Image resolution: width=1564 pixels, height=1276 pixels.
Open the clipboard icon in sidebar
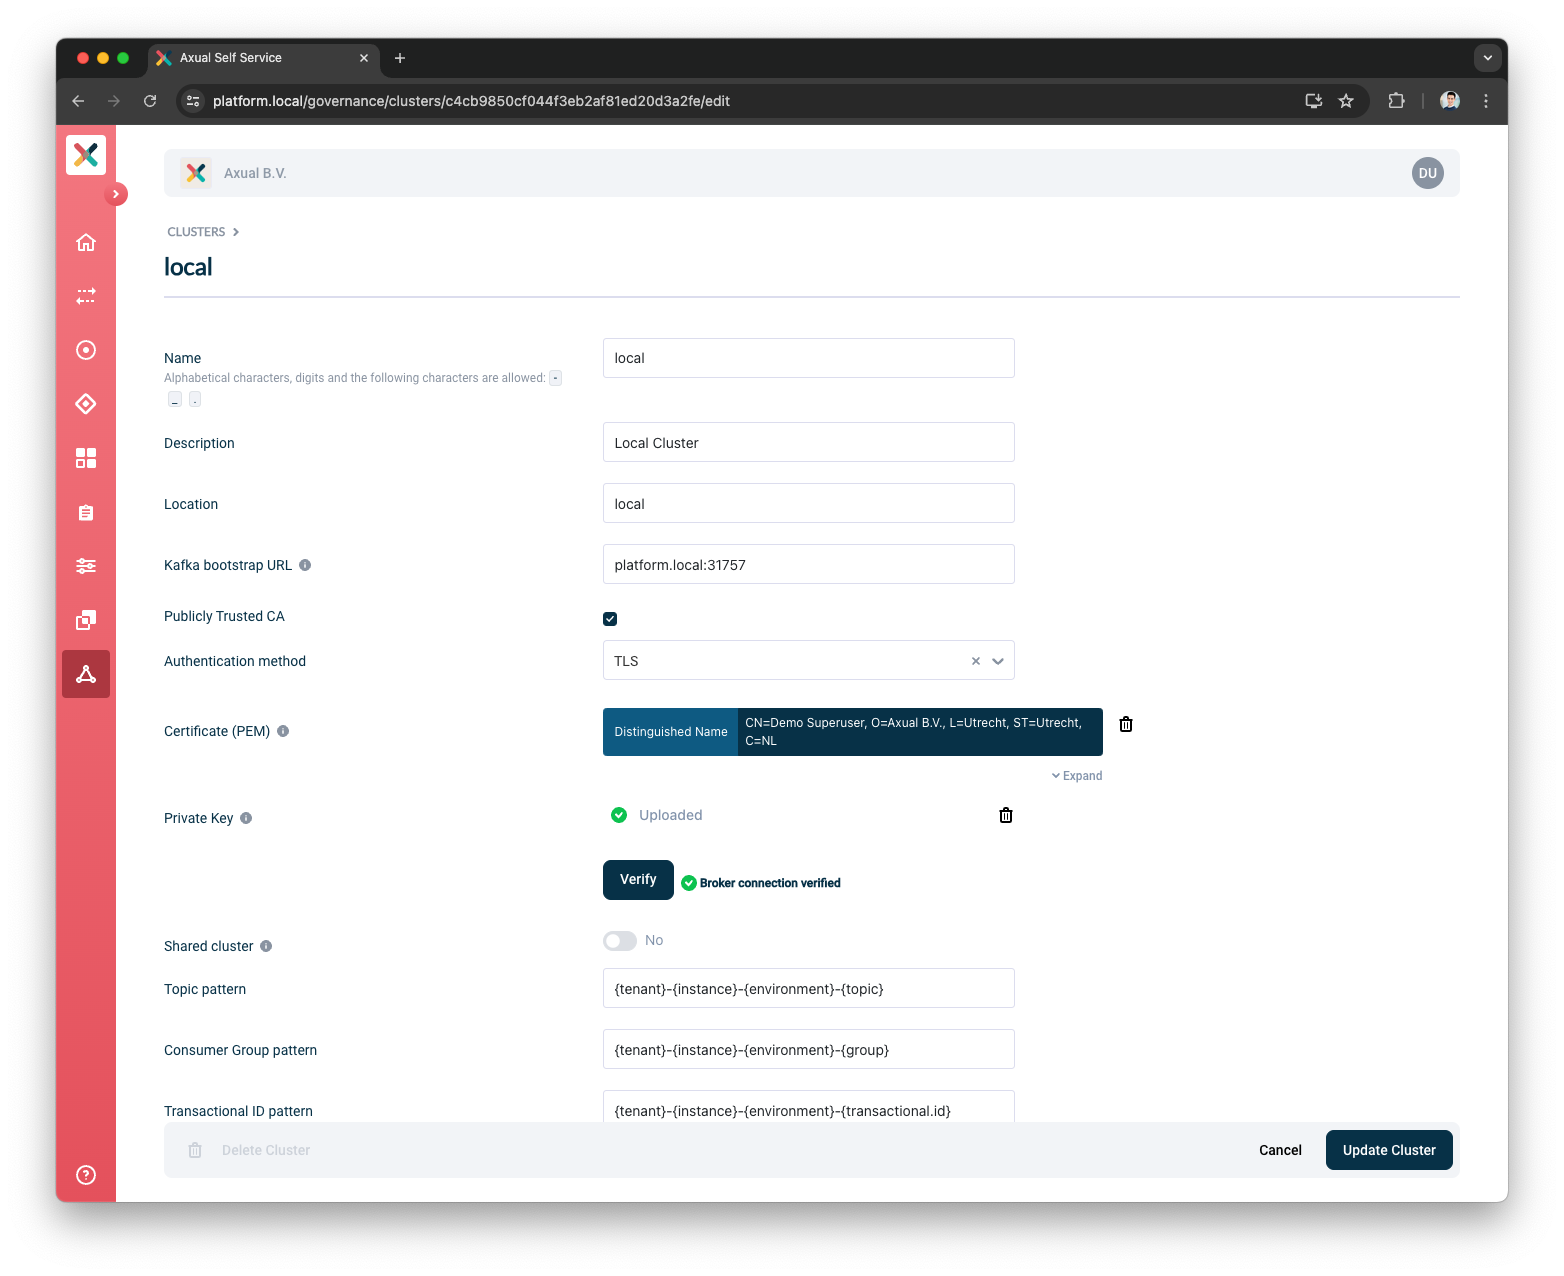pyautogui.click(x=86, y=512)
